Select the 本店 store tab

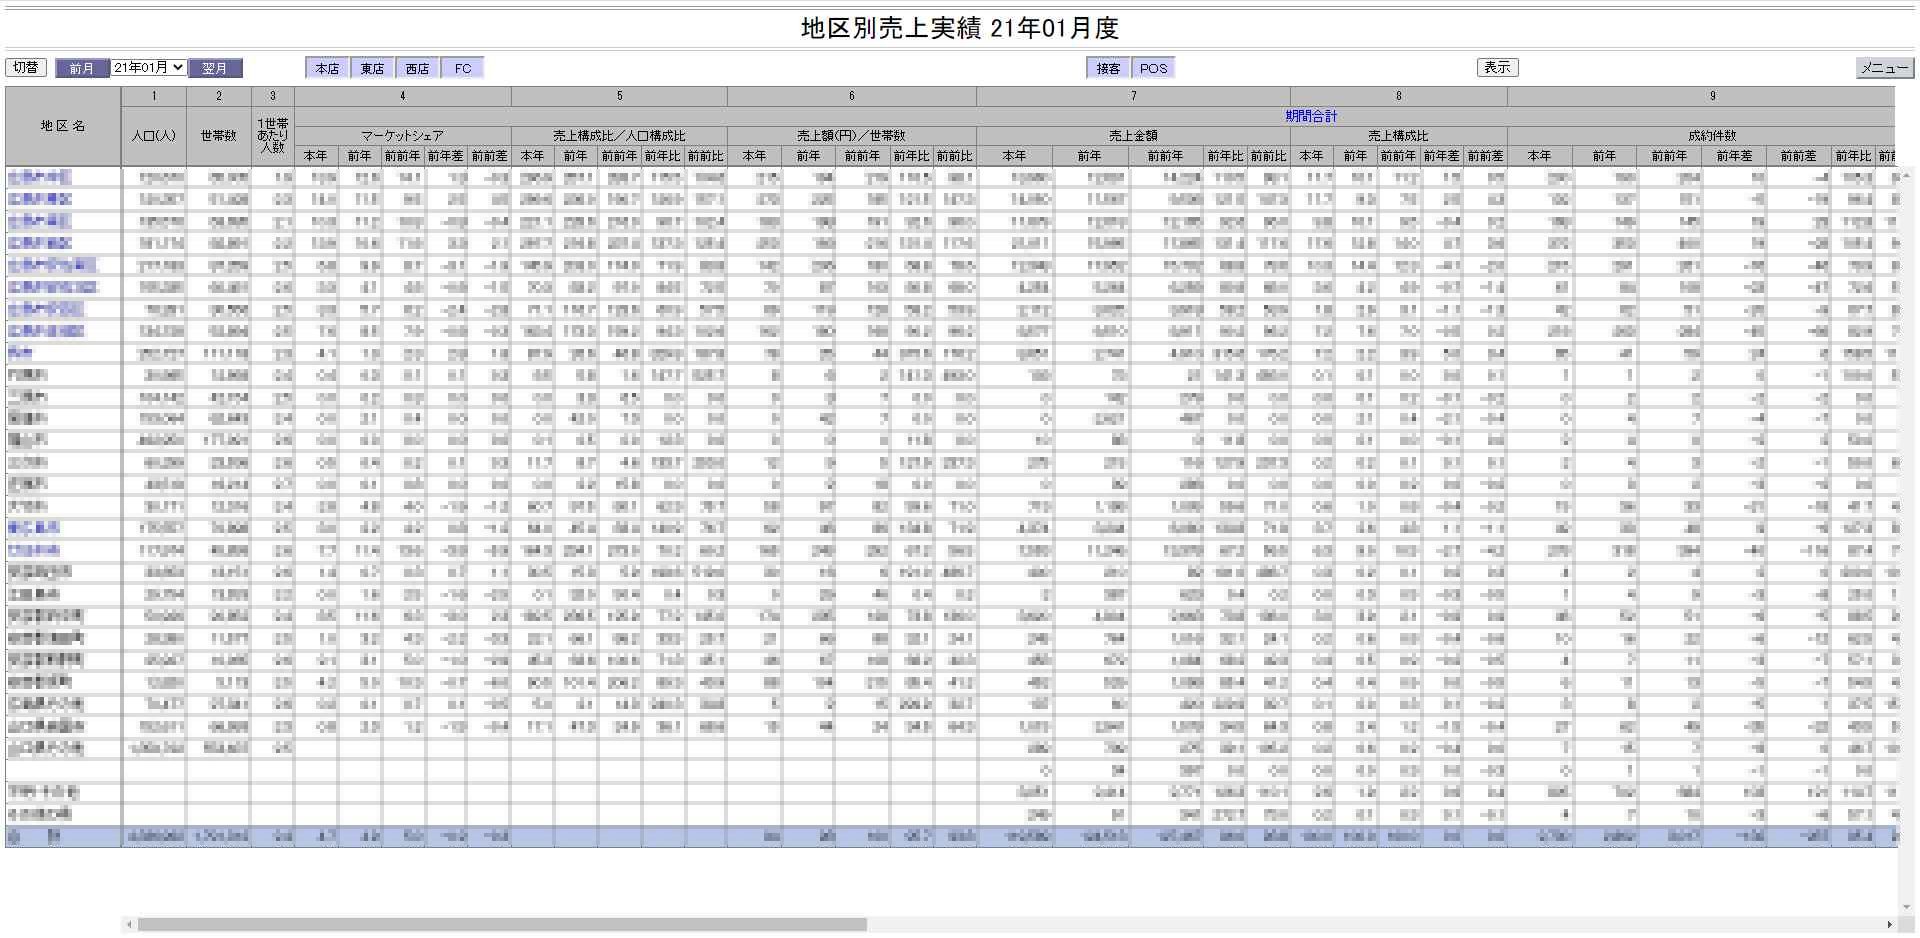327,68
